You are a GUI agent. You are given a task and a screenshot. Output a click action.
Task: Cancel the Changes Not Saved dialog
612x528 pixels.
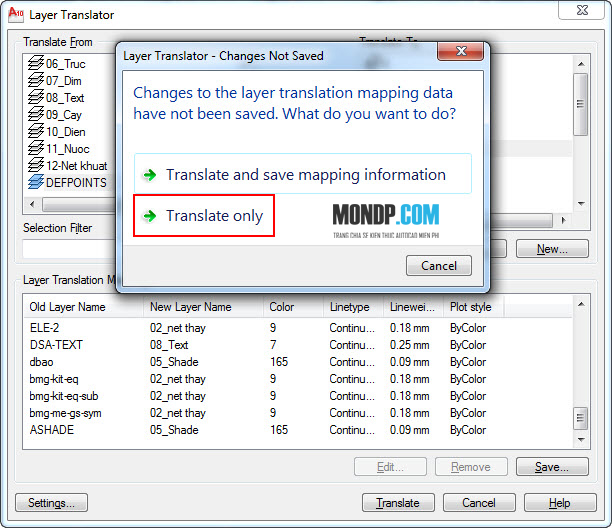439,266
